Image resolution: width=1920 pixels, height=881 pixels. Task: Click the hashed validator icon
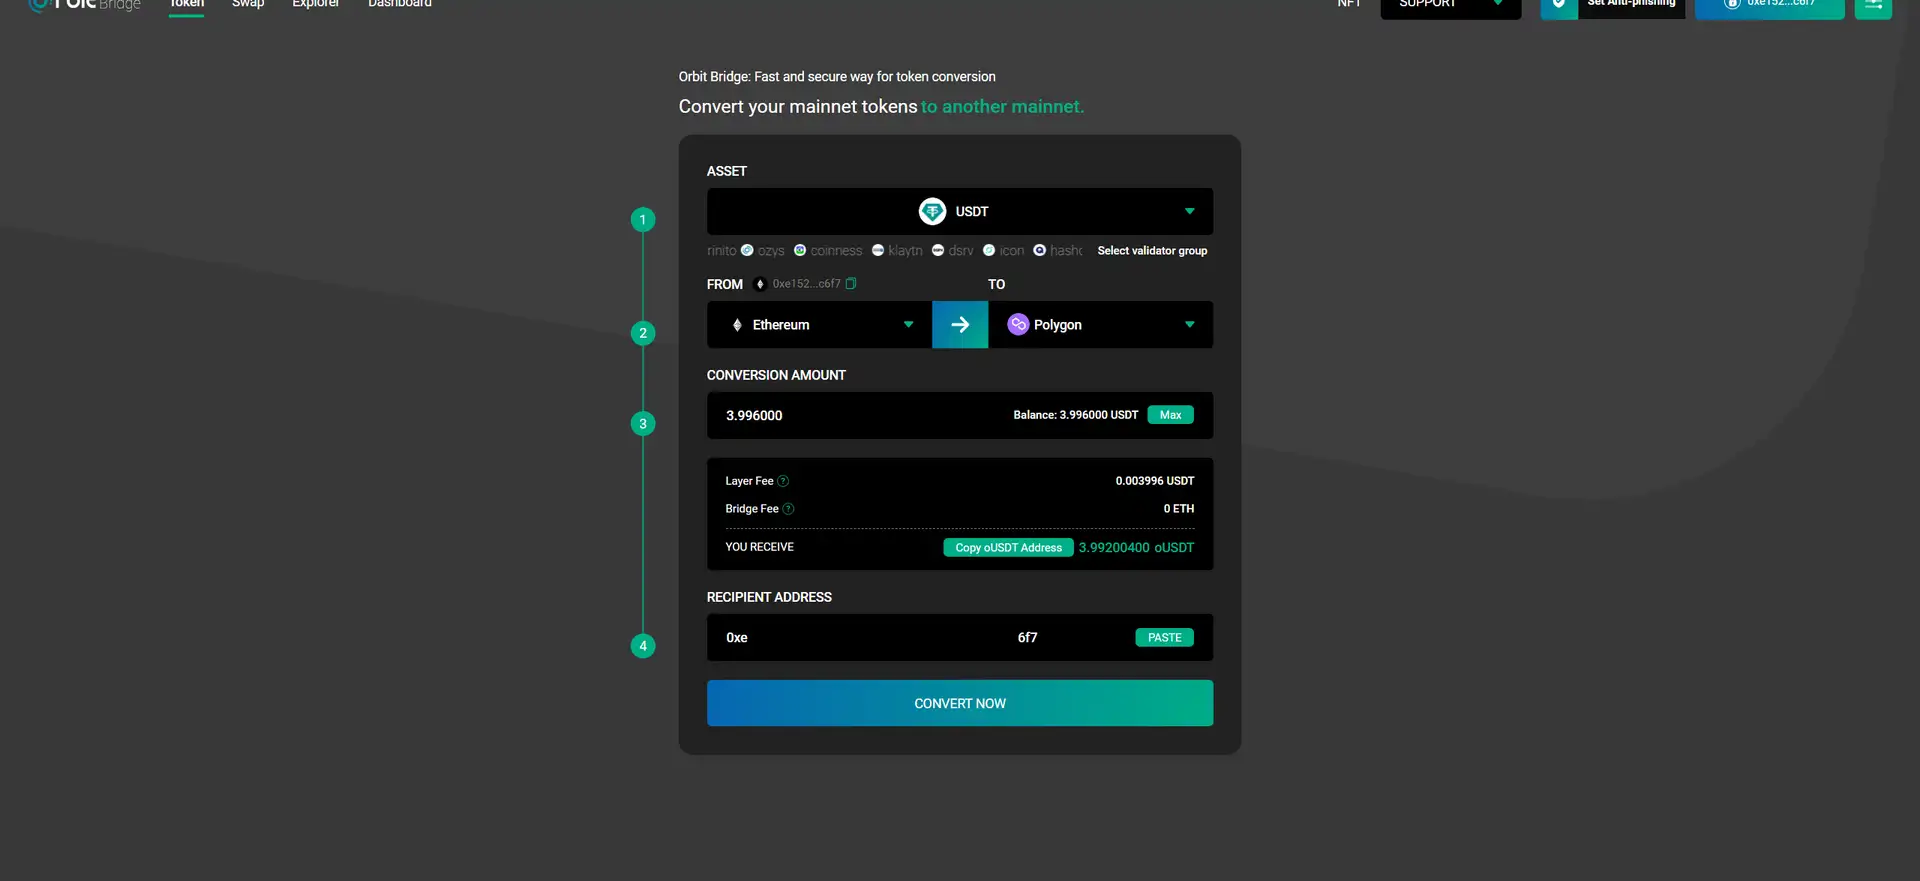coord(1040,251)
